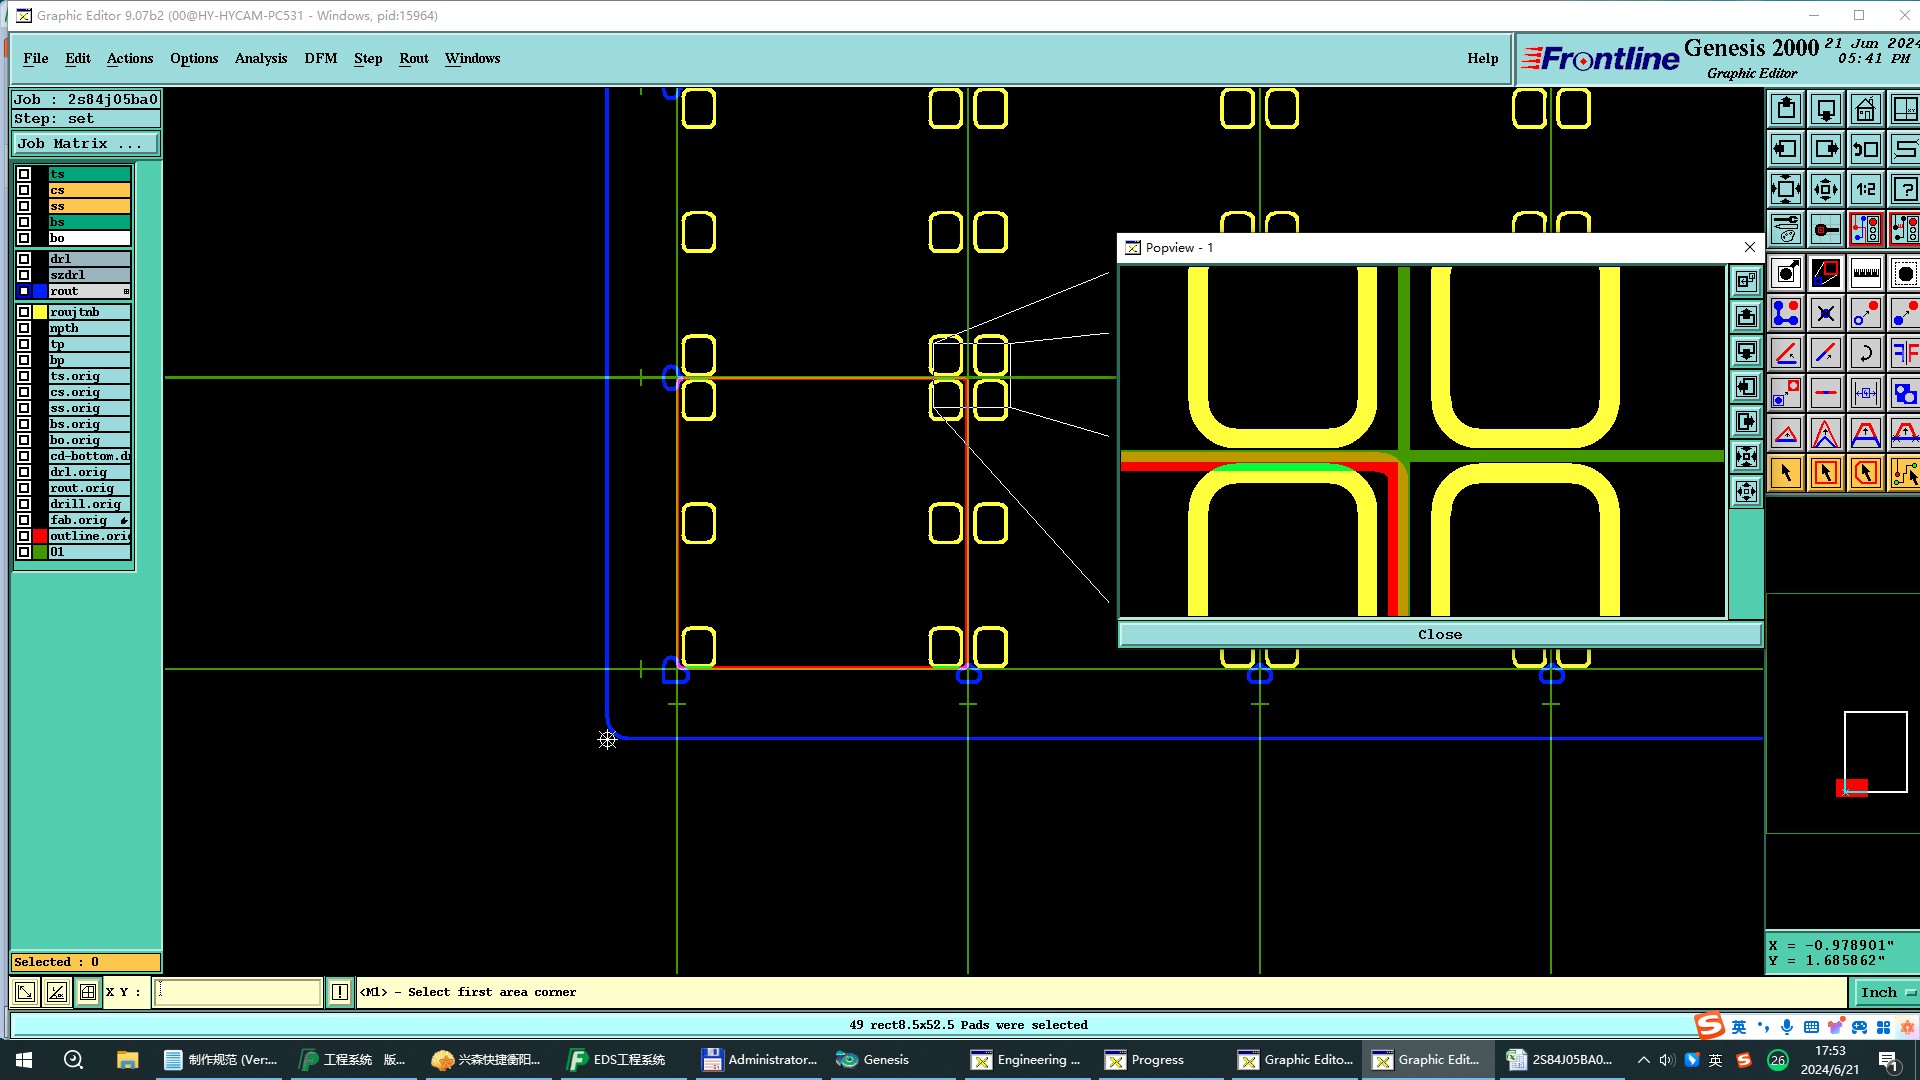Select the ruler measurement tool
The image size is (1920, 1080).
(x=1865, y=273)
